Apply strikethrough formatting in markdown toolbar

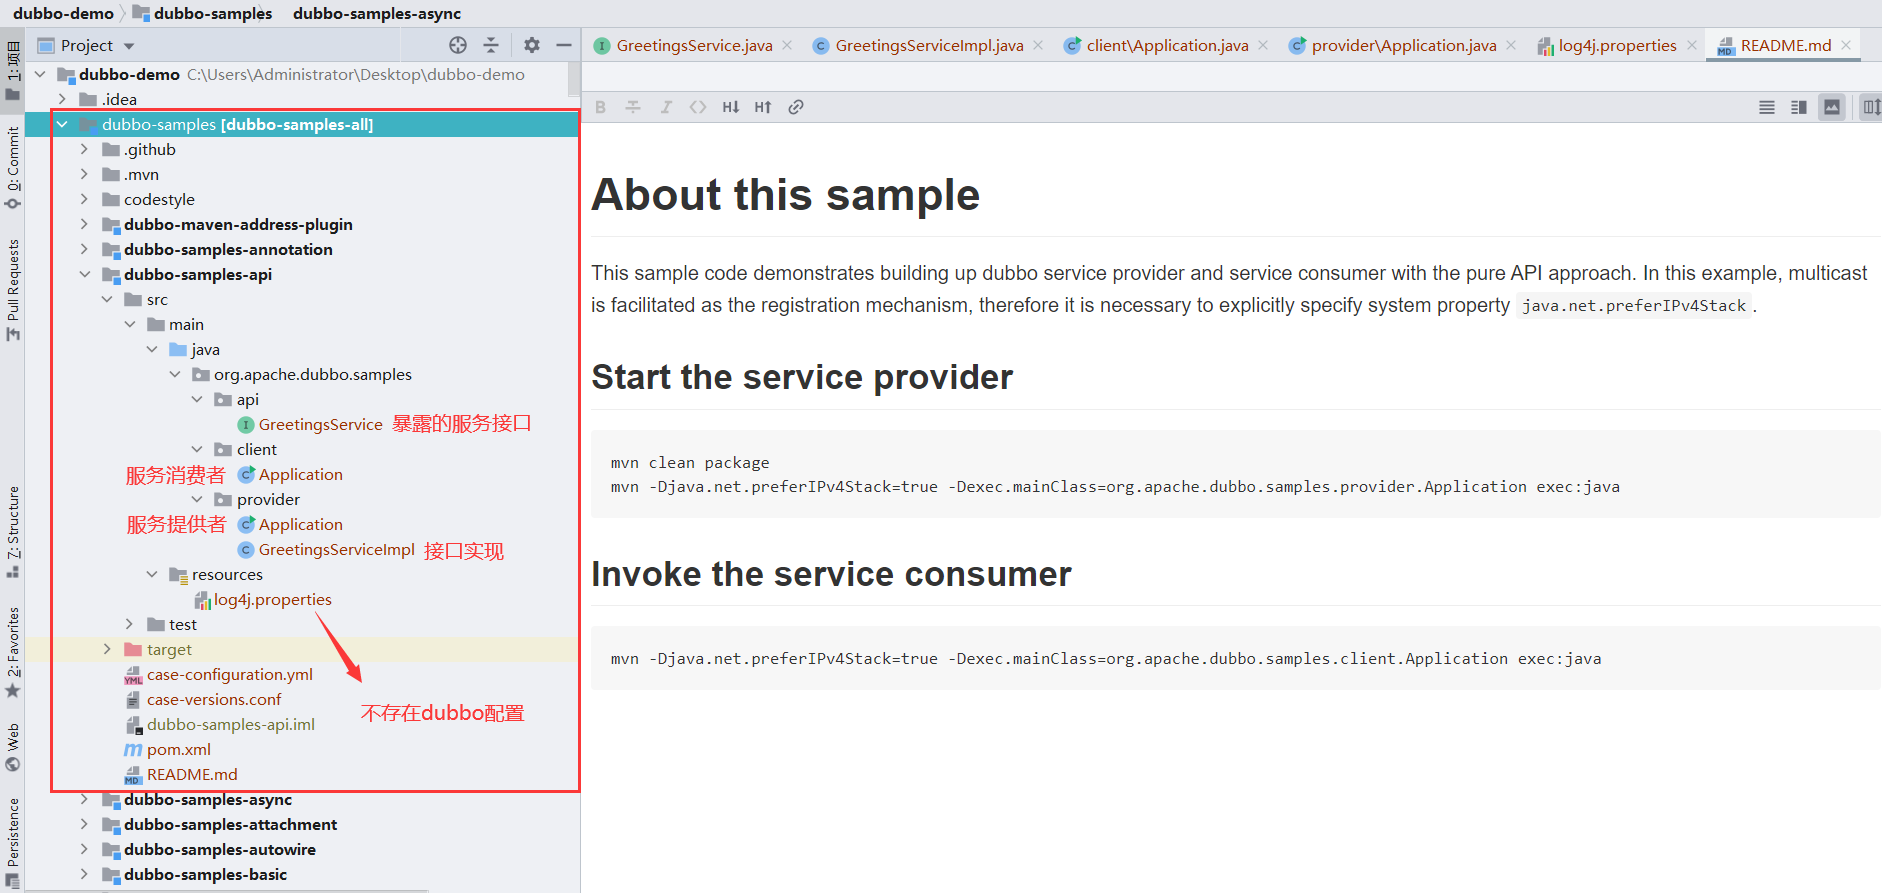click(x=633, y=107)
